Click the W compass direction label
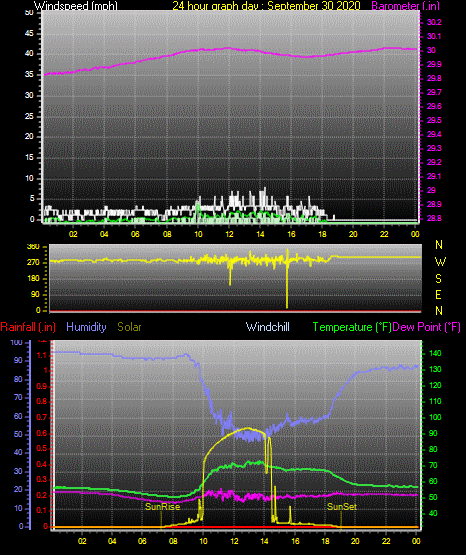The image size is (466, 555). click(x=440, y=262)
